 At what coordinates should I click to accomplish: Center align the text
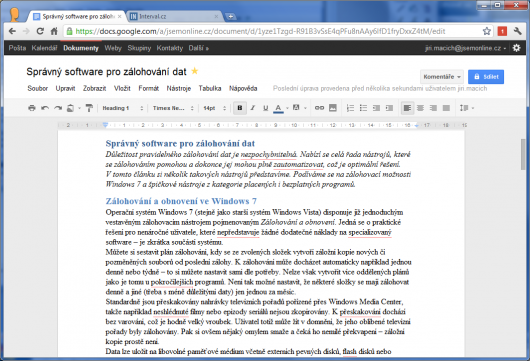click(420, 108)
